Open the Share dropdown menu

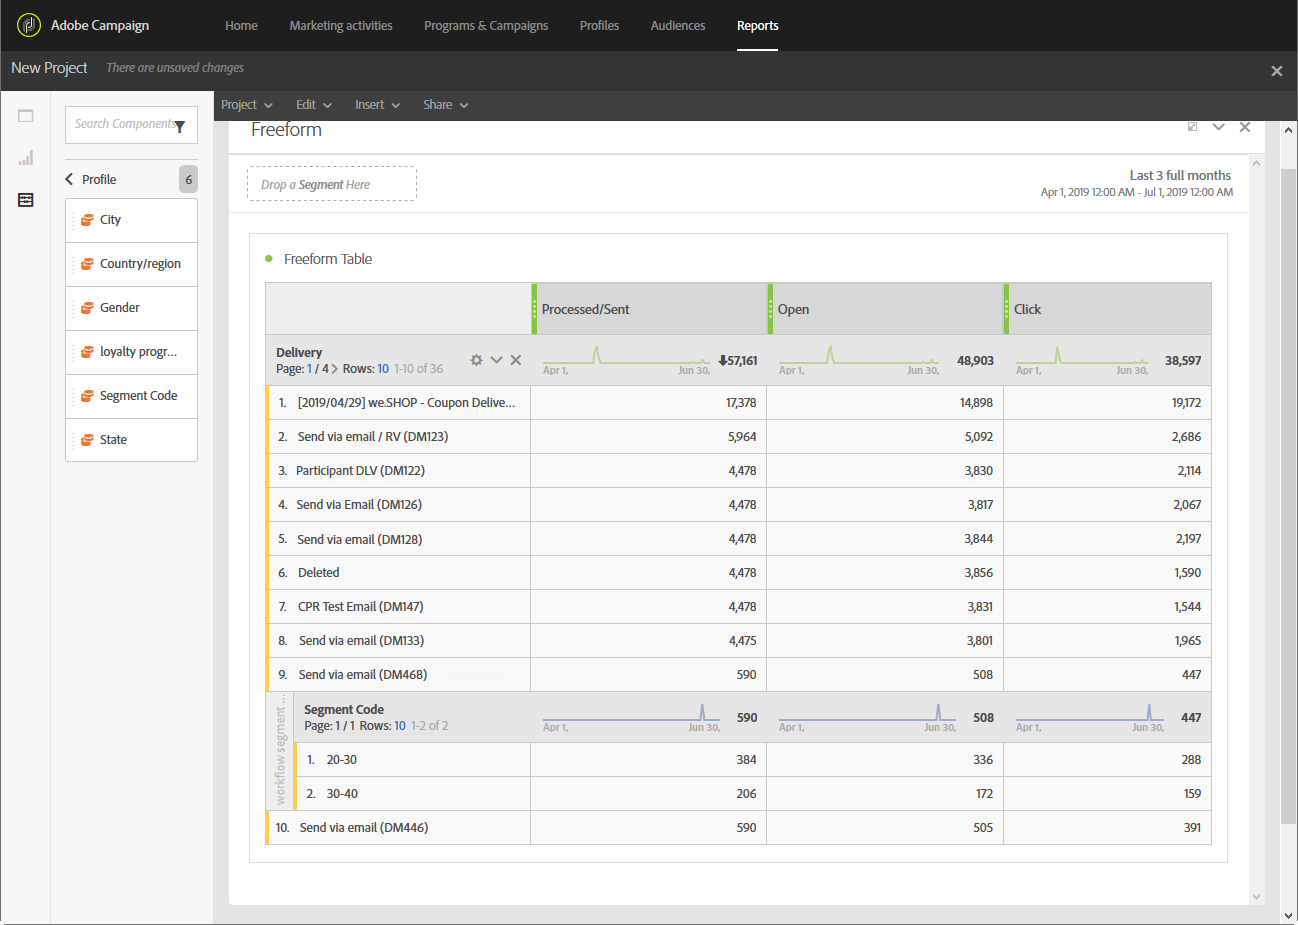(445, 105)
